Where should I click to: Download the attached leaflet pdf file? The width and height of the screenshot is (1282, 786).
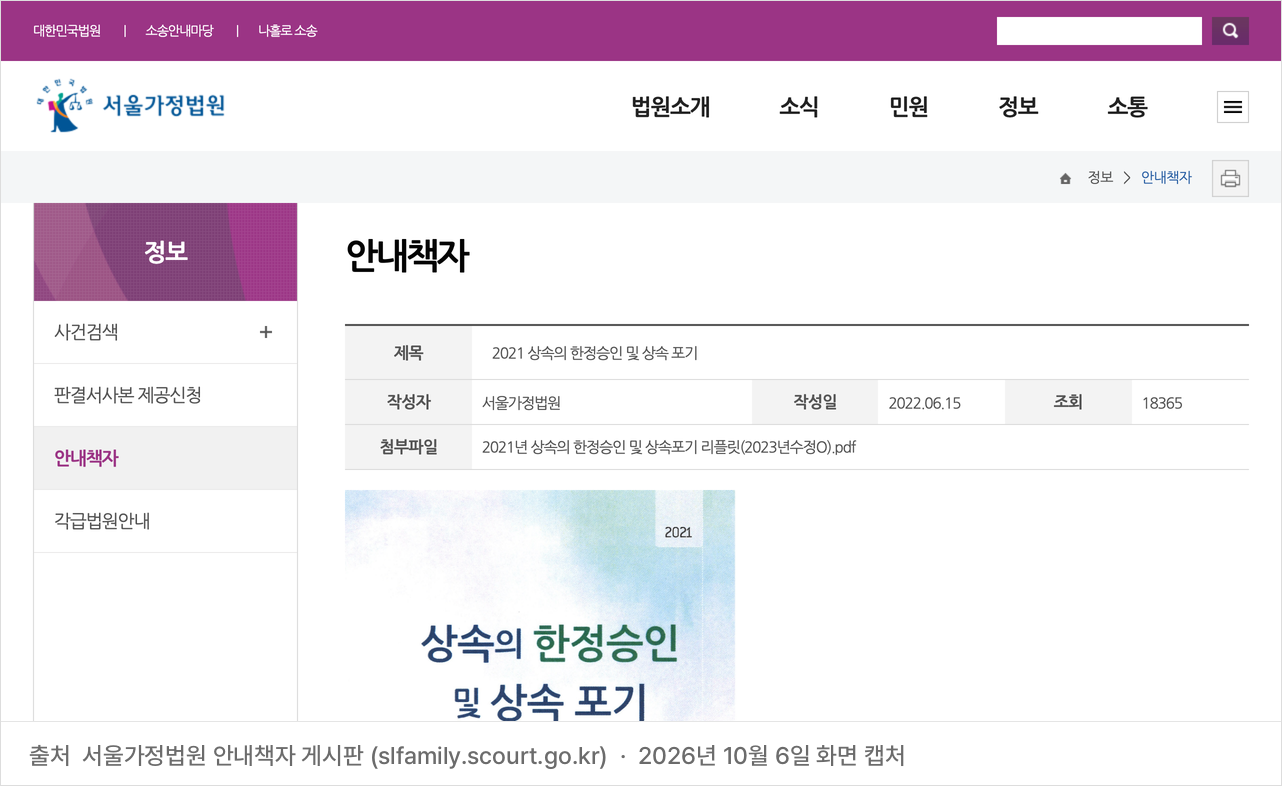pyautogui.click(x=669, y=447)
